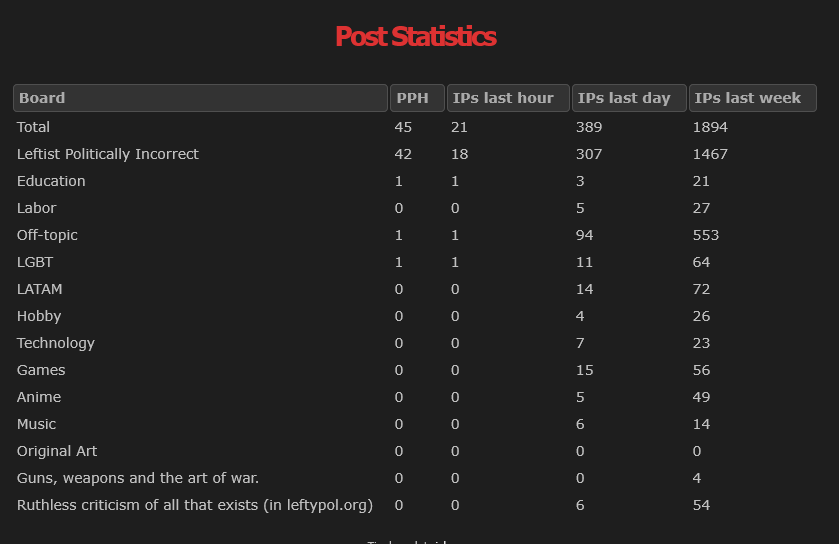This screenshot has height=544, width=839.
Task: Open the Leftist Politically Incorrect board
Action: point(108,154)
